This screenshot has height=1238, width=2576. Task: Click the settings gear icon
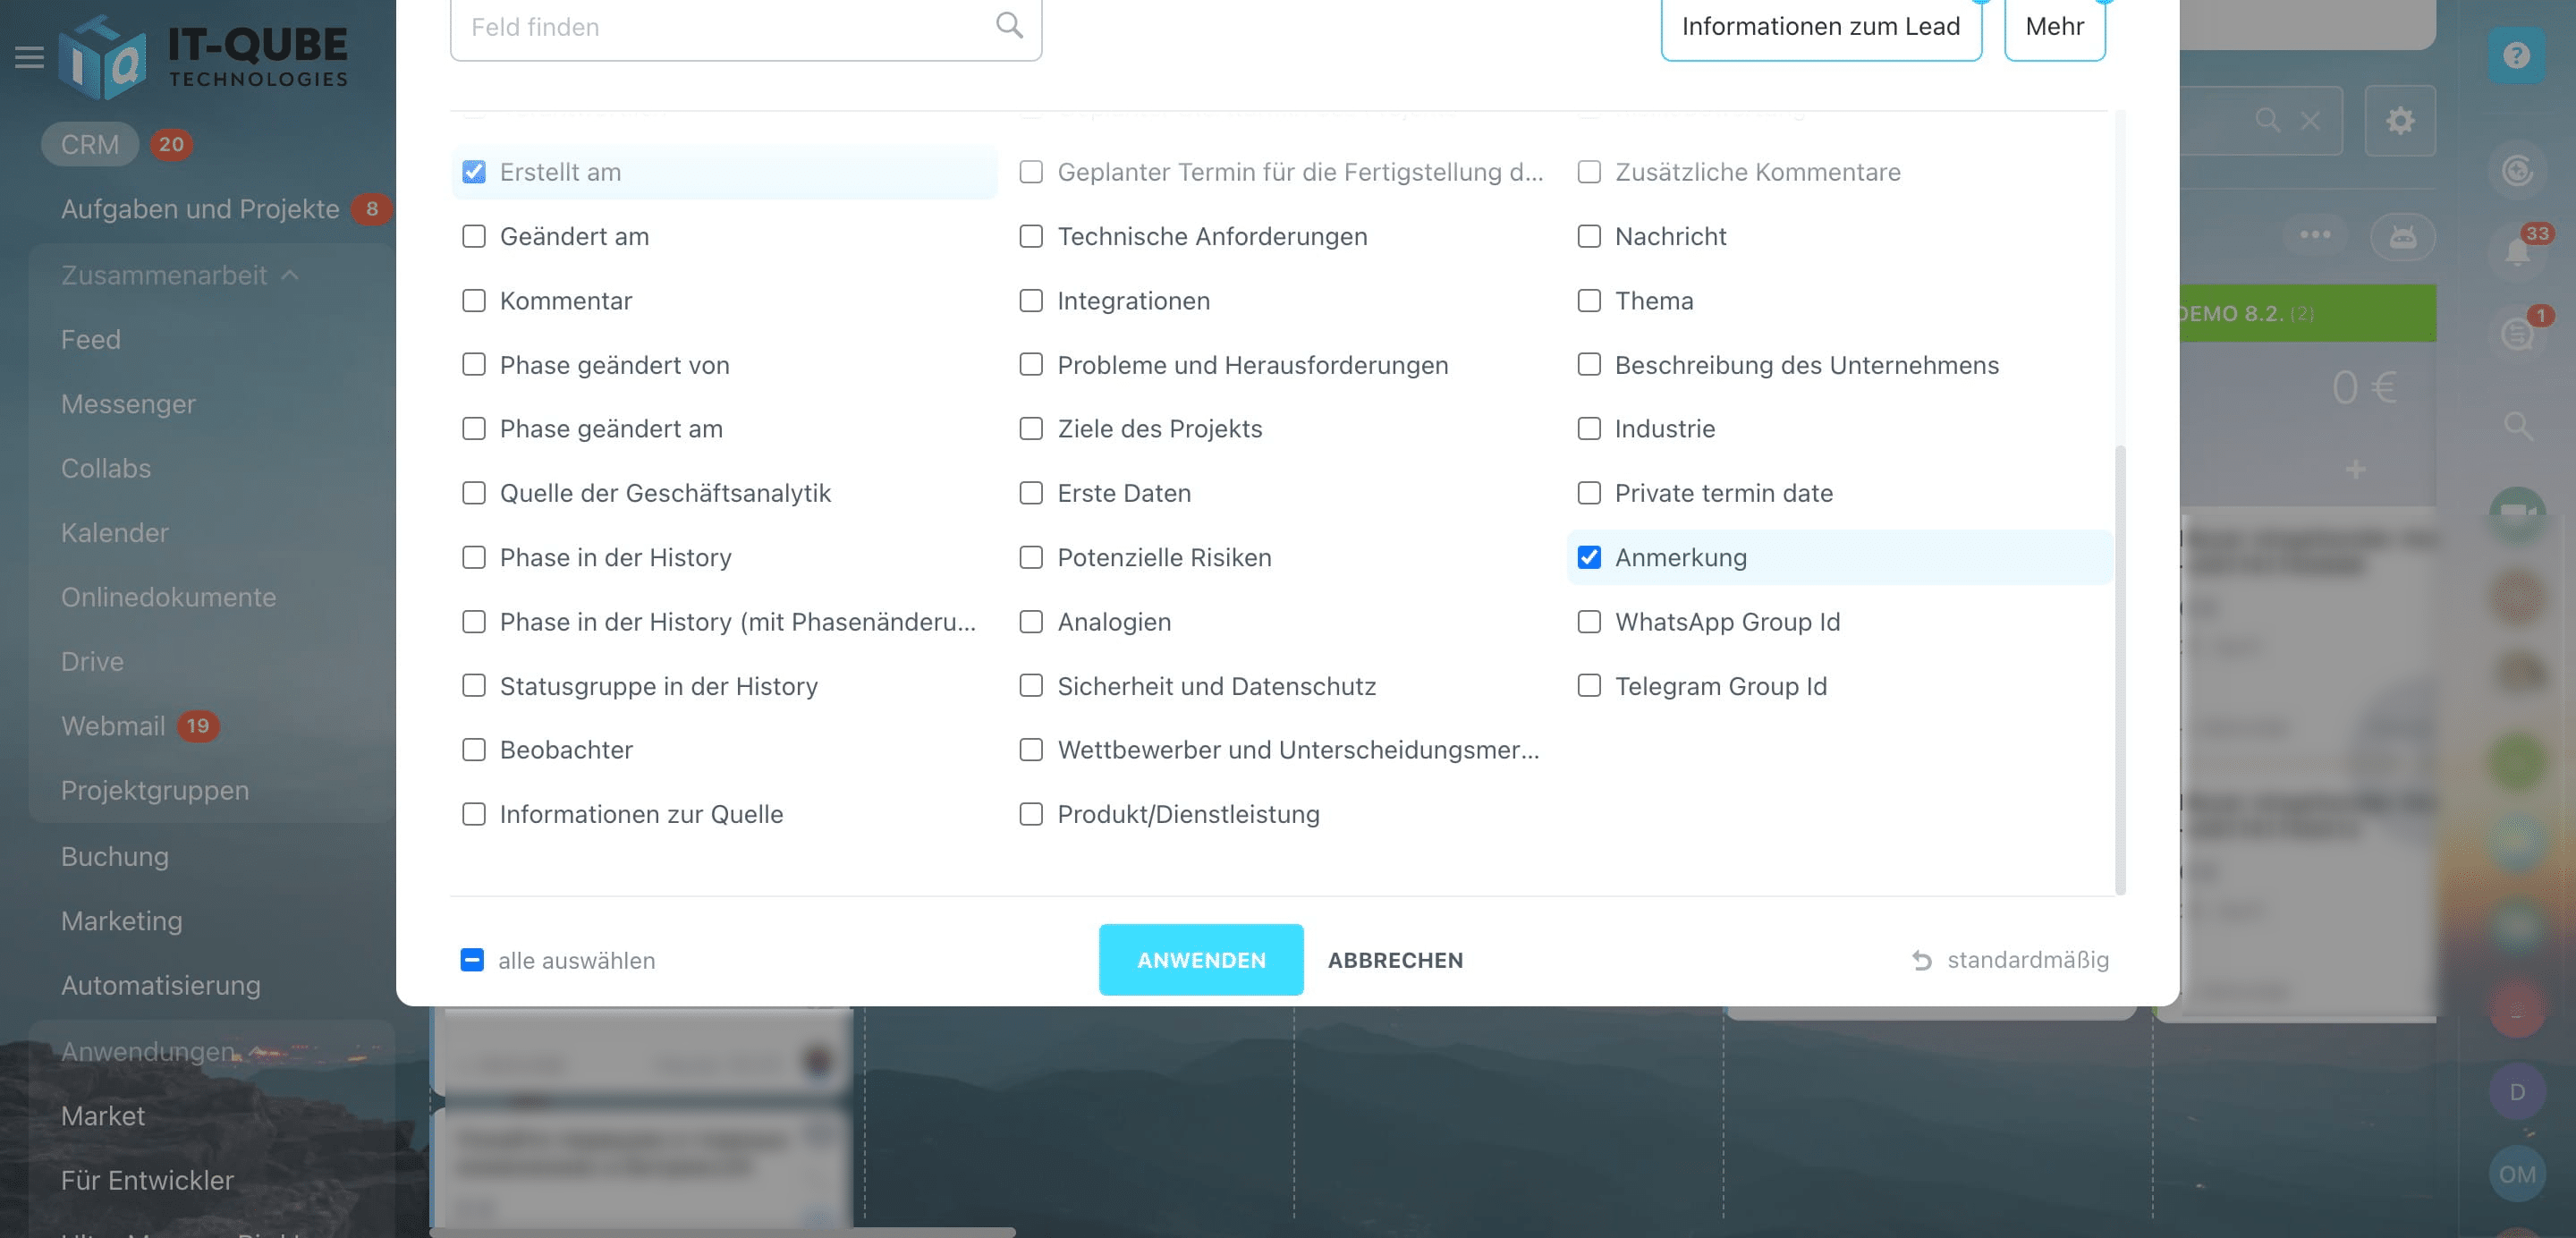point(2399,121)
